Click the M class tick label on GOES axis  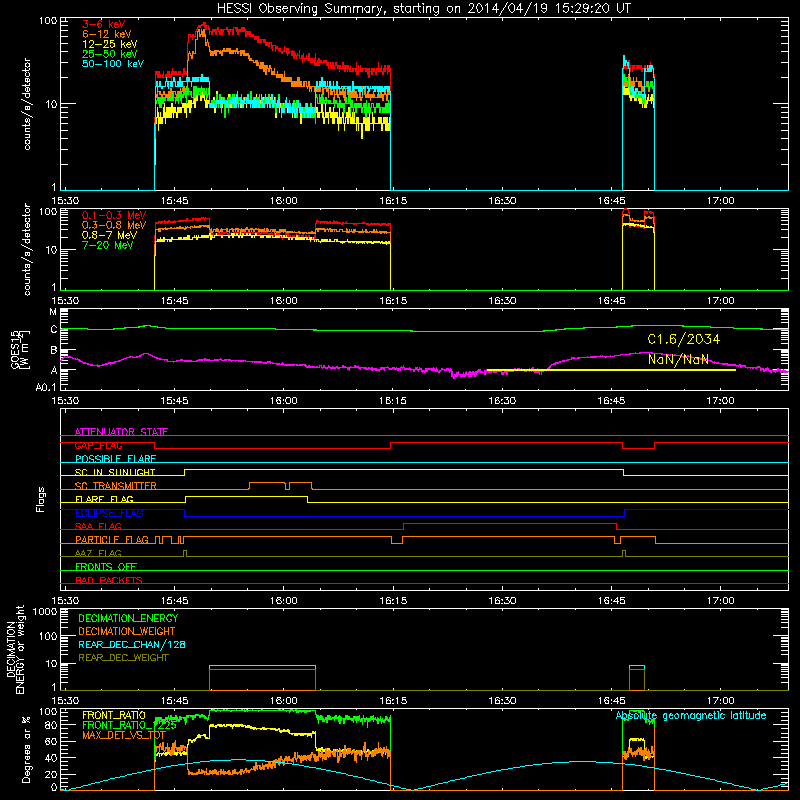coord(53,312)
